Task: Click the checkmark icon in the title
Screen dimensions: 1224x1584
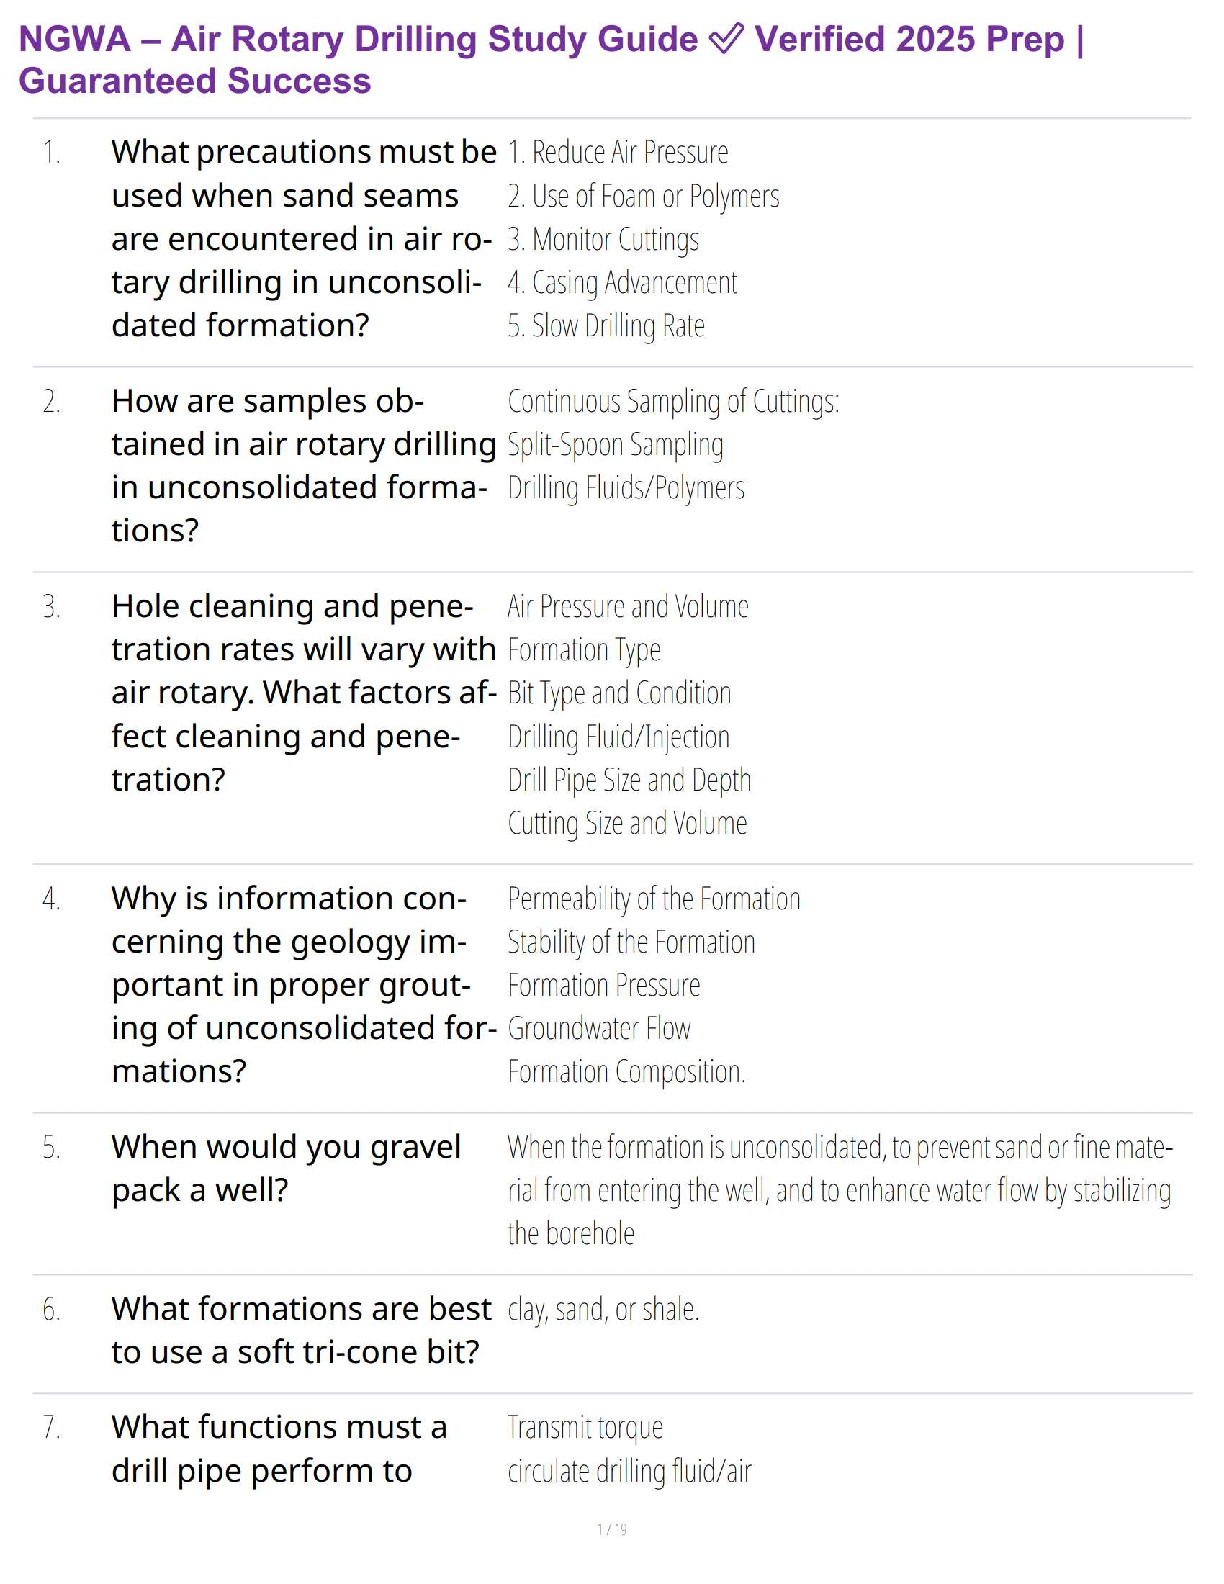Action: point(726,39)
